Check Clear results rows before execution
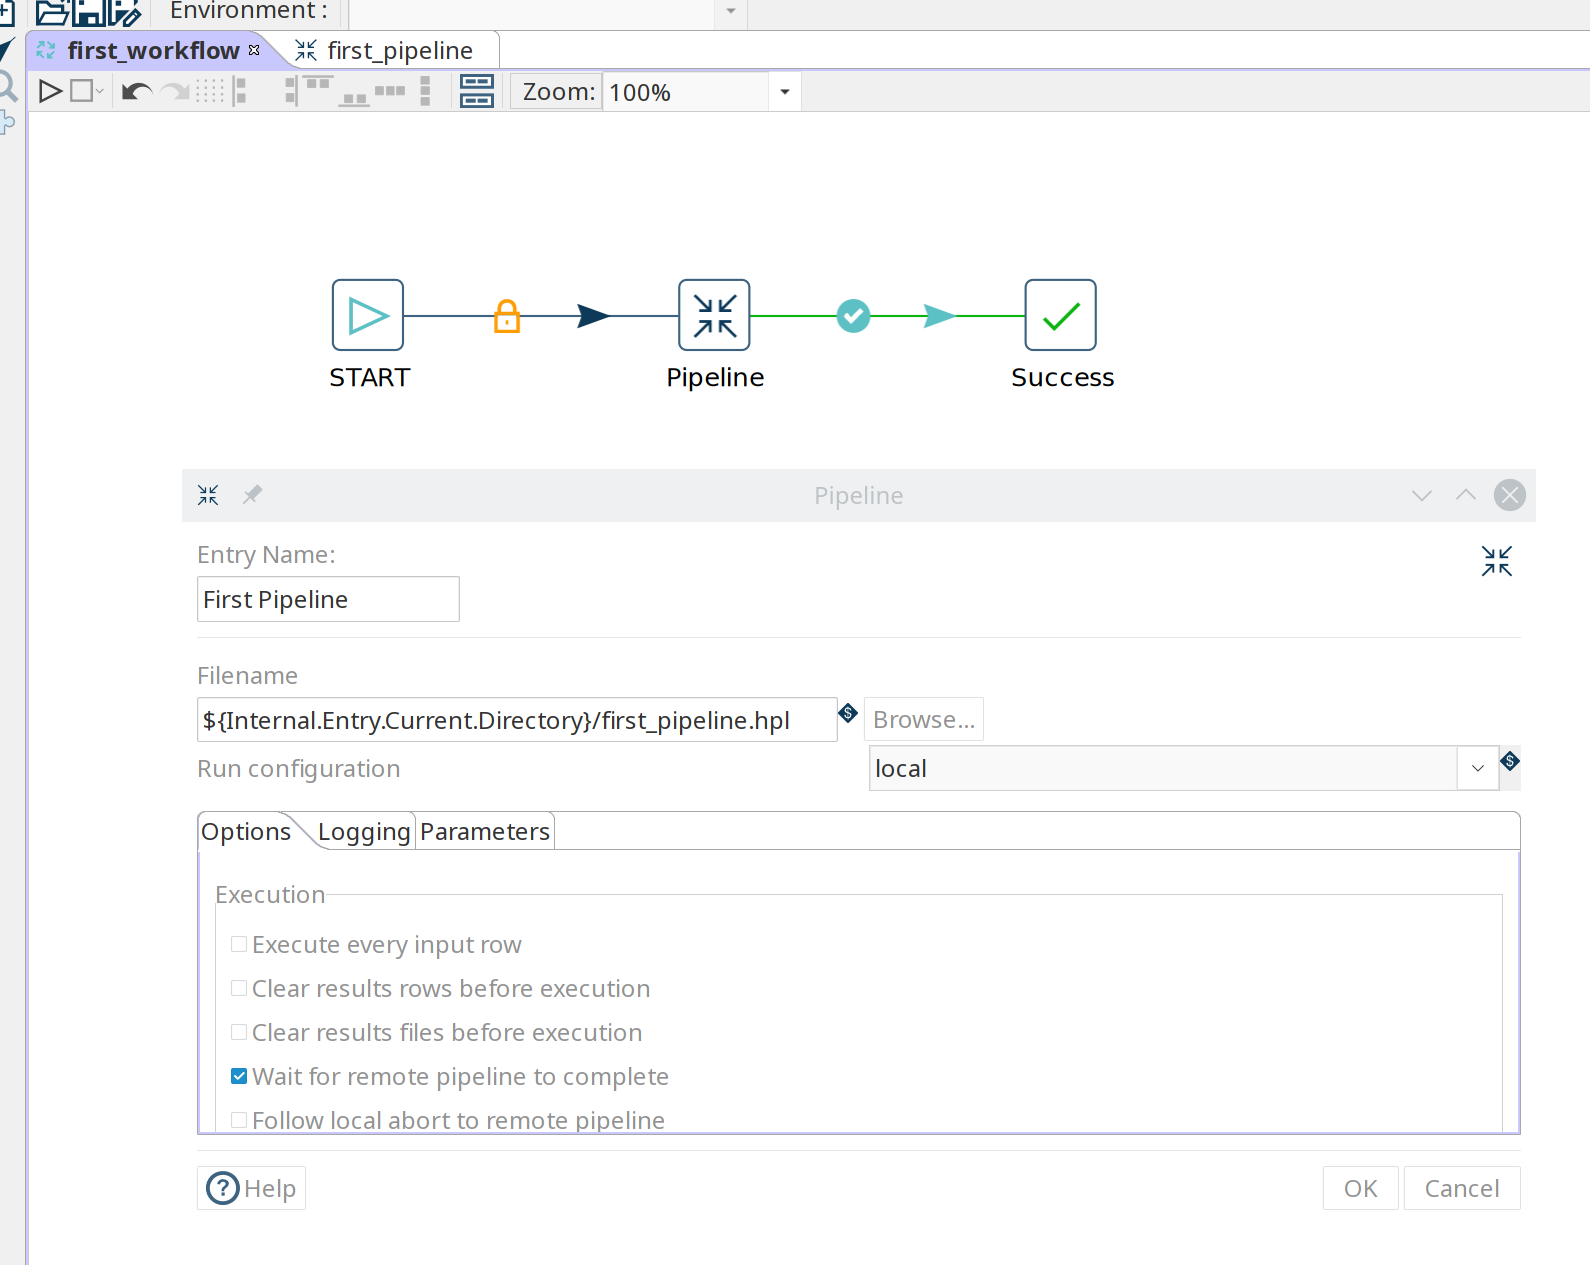The height and width of the screenshot is (1265, 1590). click(239, 989)
